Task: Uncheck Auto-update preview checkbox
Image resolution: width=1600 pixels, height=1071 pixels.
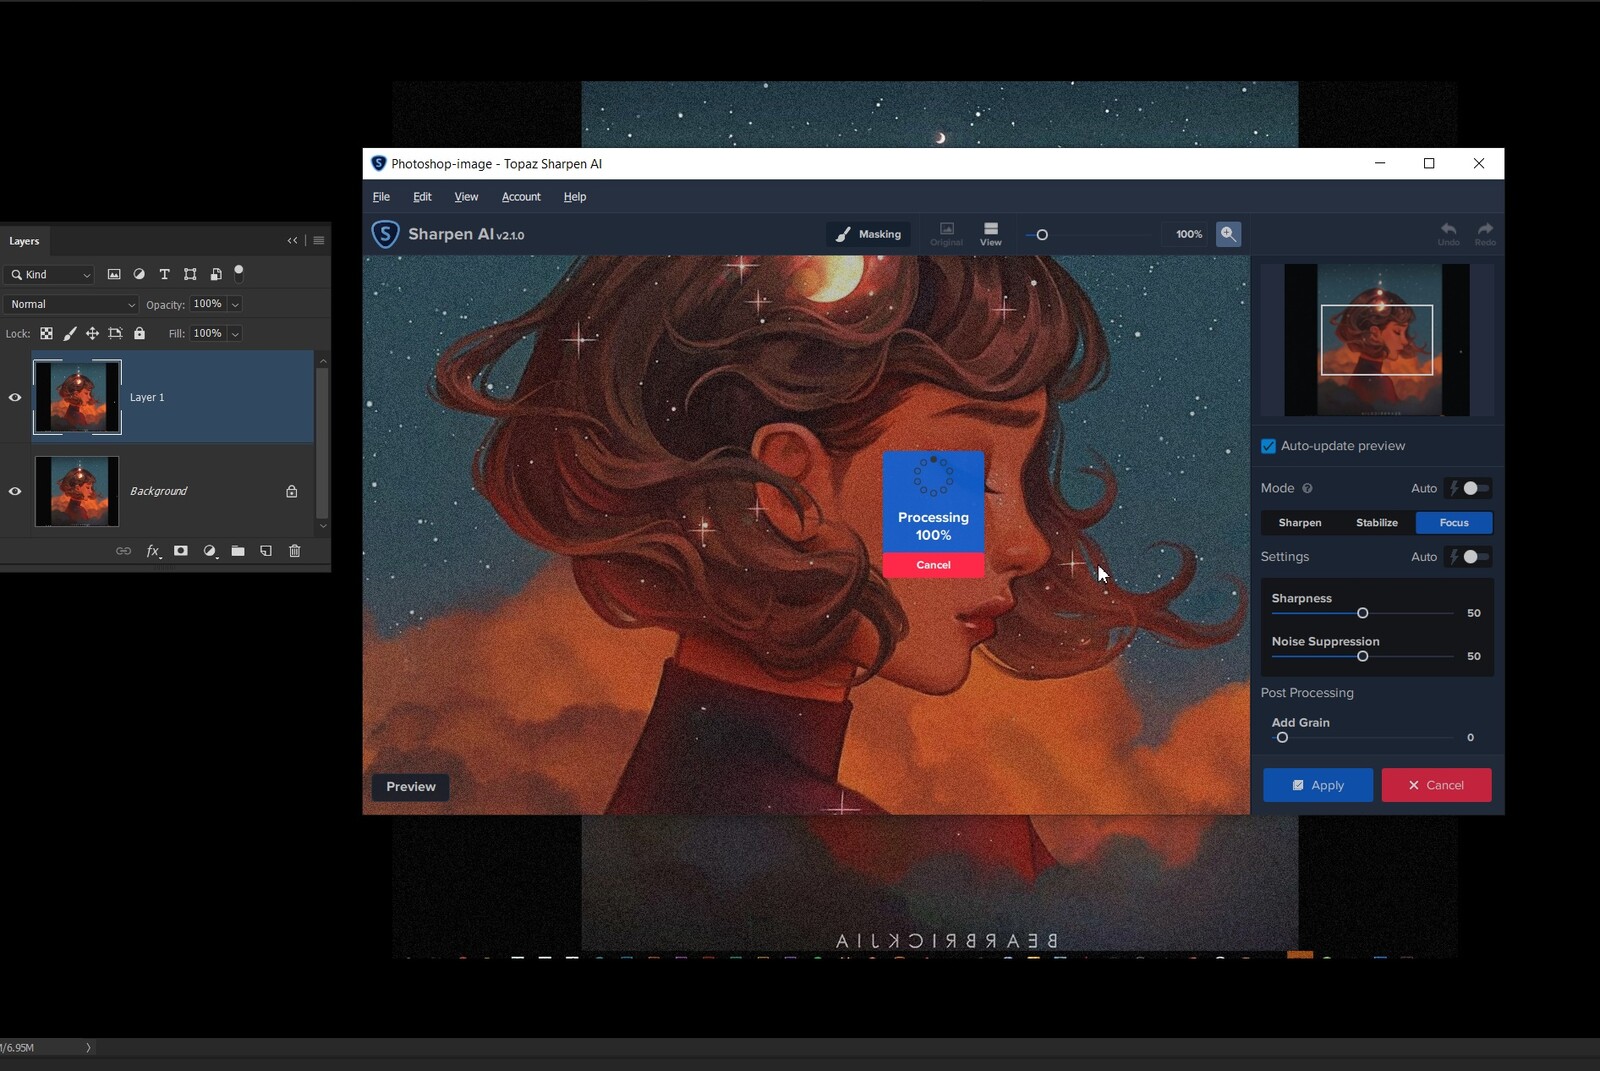Action: coord(1268,446)
